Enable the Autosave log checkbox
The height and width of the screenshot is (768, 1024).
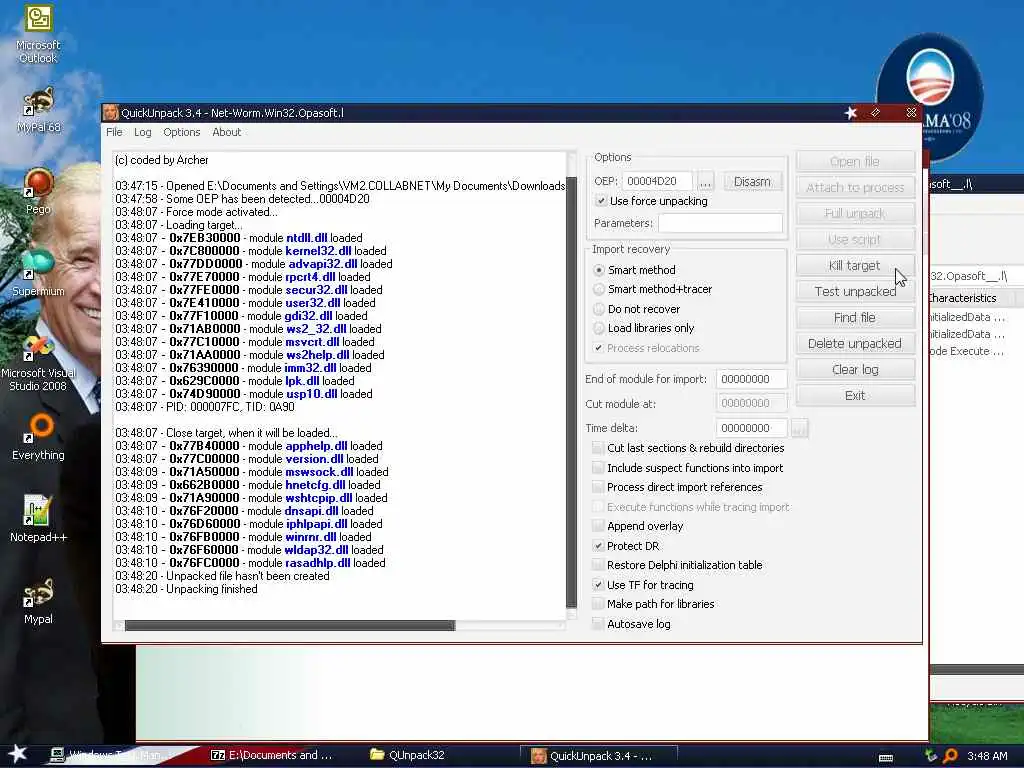(598, 624)
